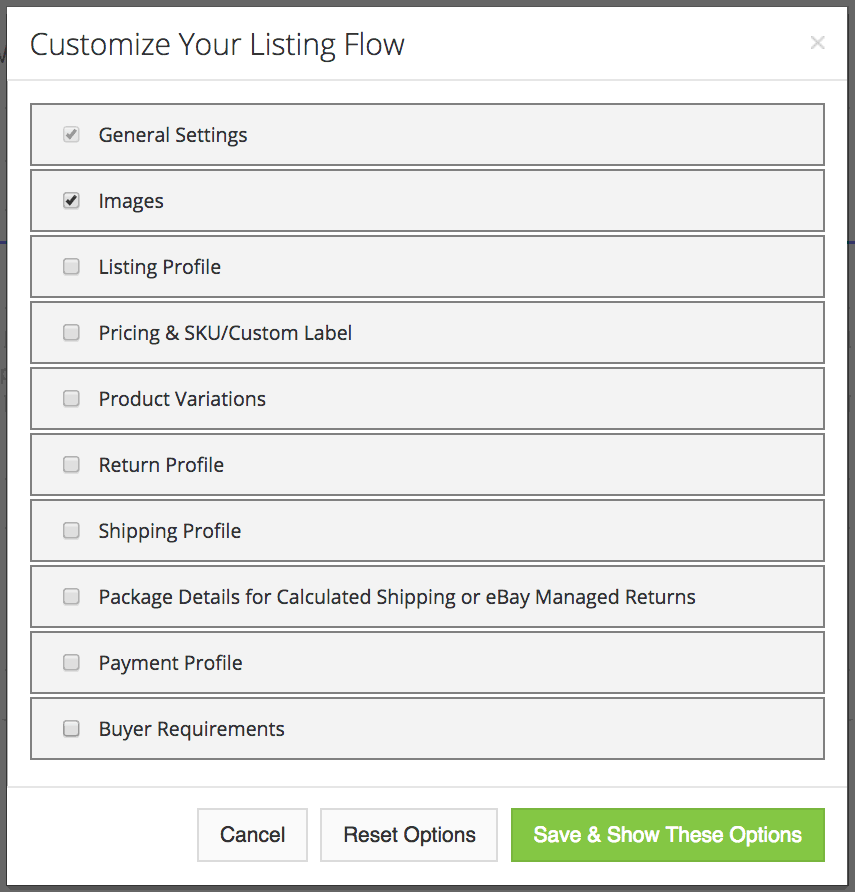The image size is (855, 892).
Task: Check the Payment Profile checkbox
Action: (x=71, y=663)
